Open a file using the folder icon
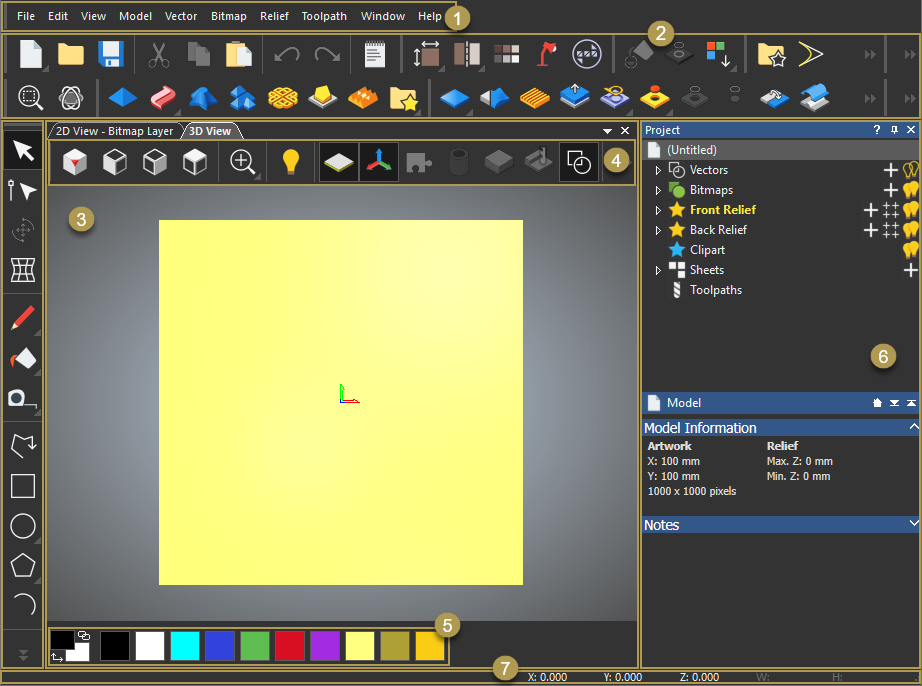 pyautogui.click(x=71, y=54)
